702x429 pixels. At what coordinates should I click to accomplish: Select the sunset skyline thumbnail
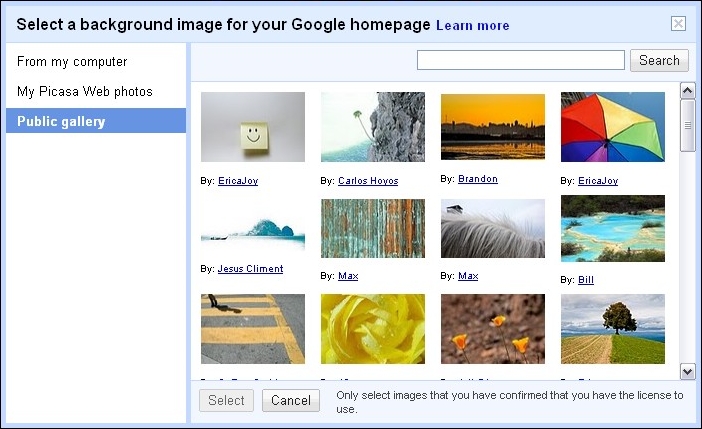pos(492,127)
